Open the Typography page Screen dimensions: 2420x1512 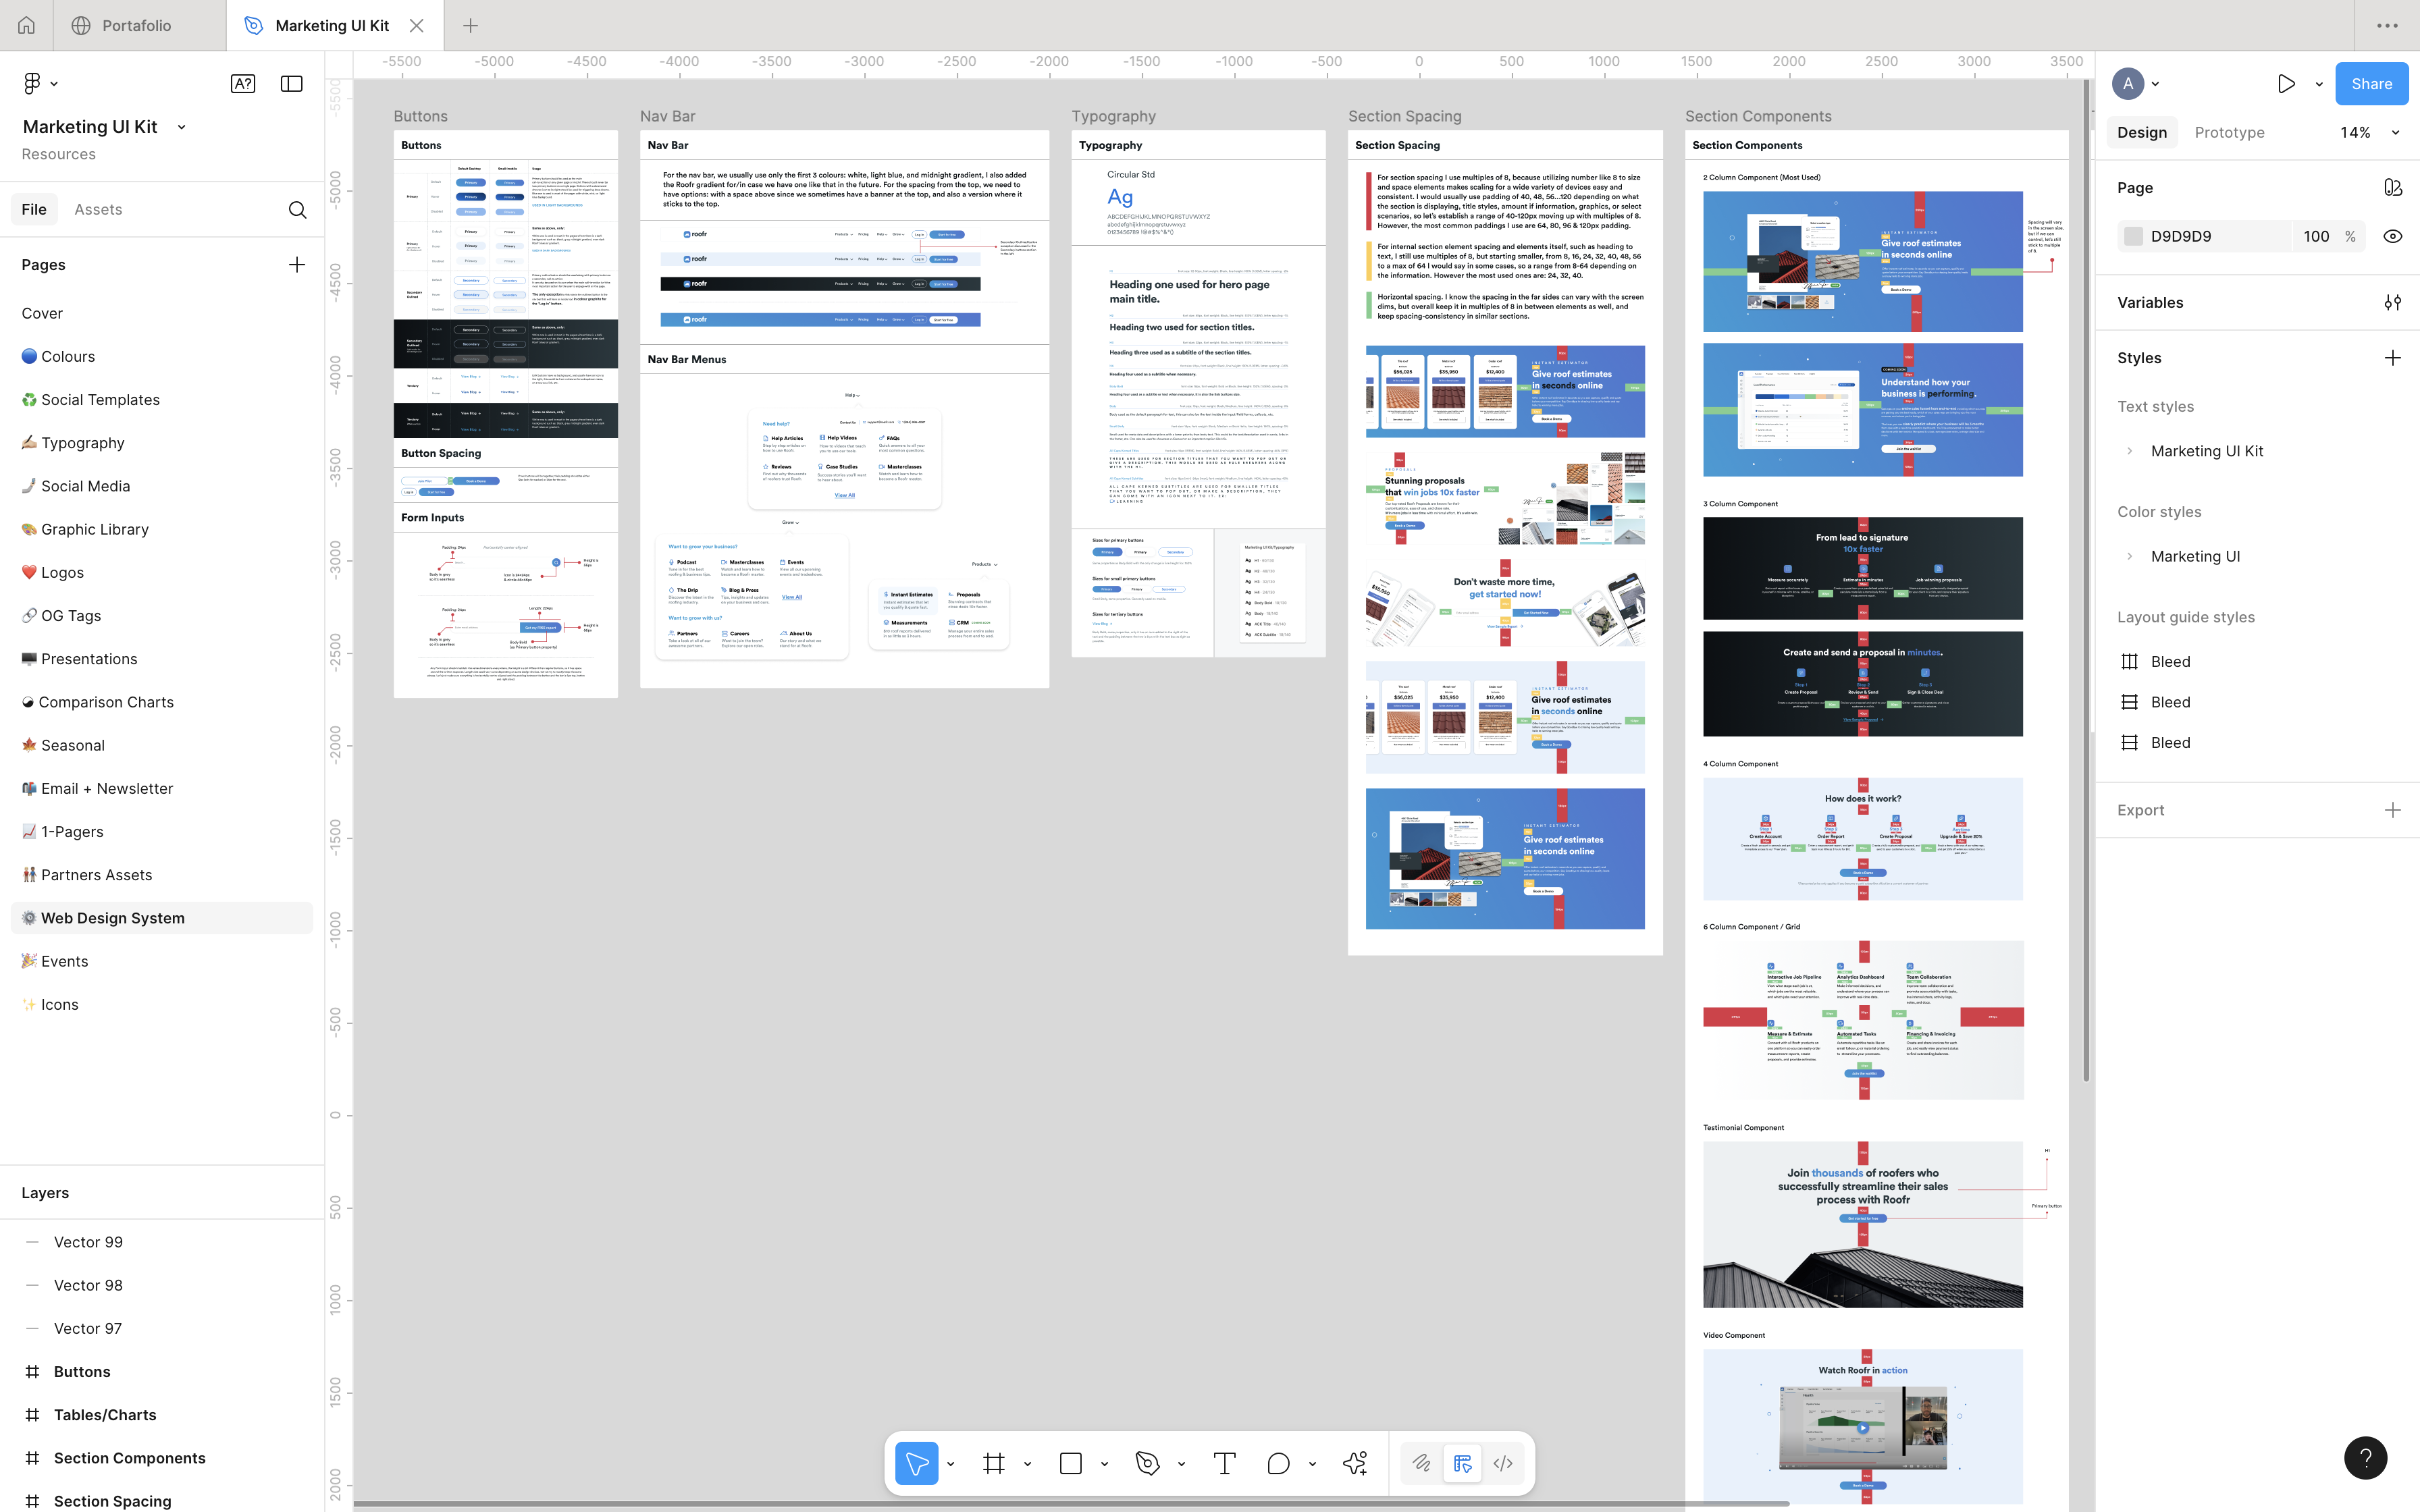coord(83,443)
